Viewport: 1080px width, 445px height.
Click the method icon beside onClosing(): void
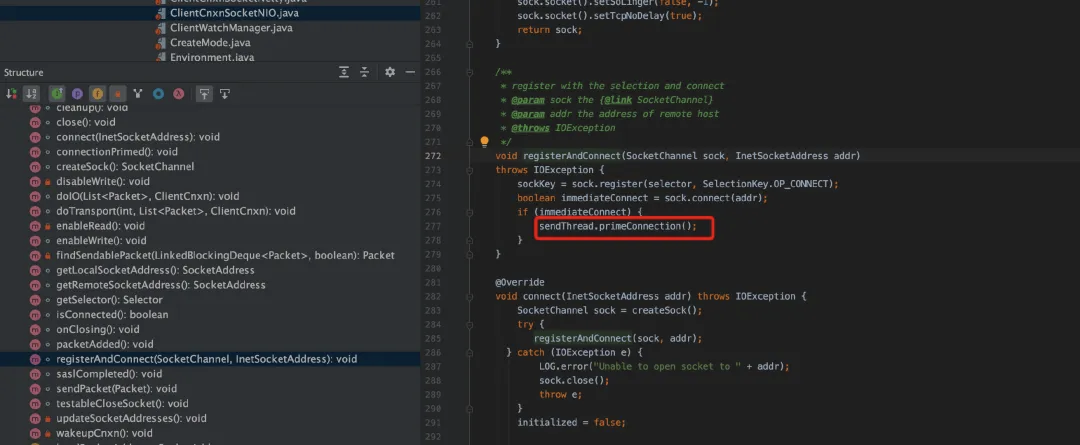[35, 329]
